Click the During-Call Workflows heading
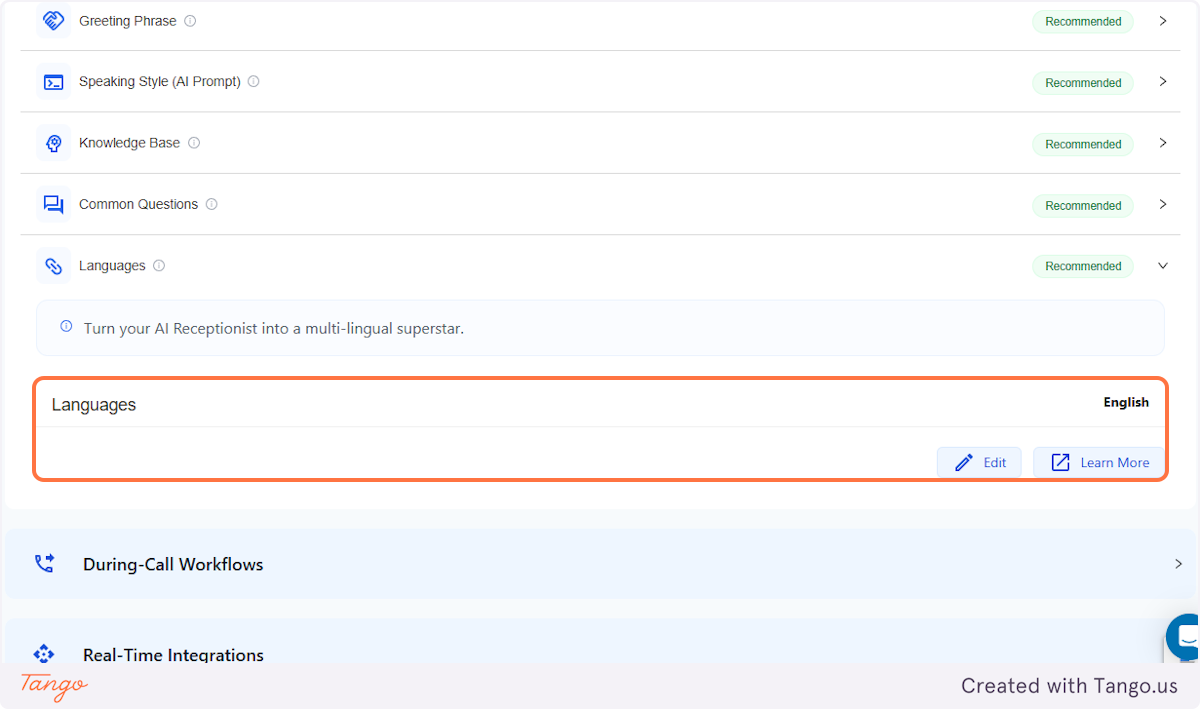 click(173, 564)
